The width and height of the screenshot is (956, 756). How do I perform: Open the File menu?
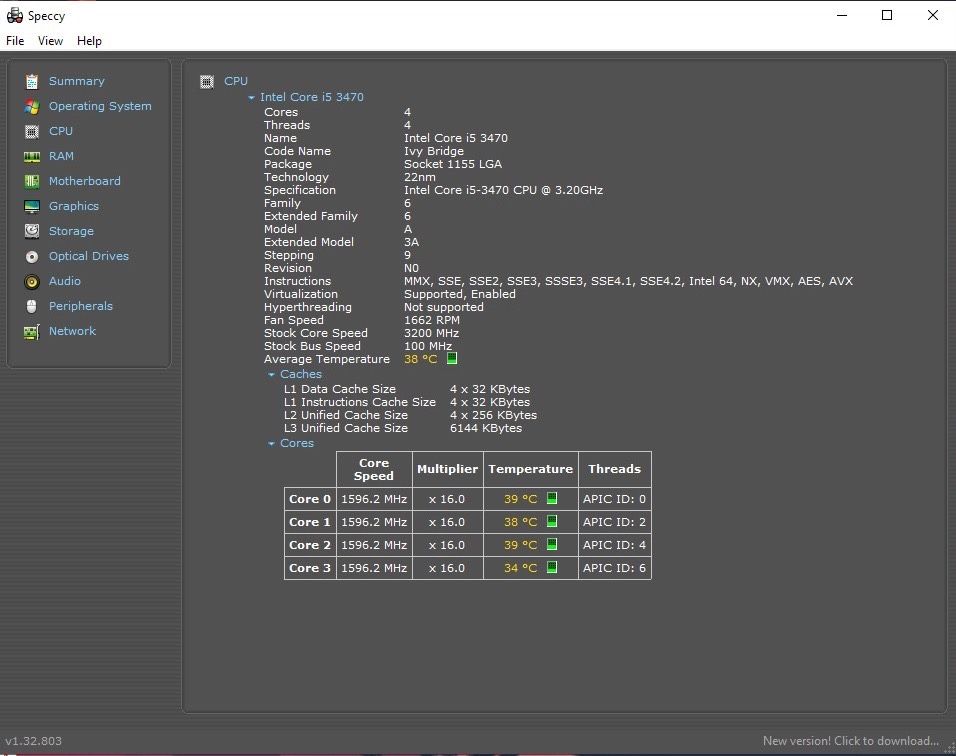tap(15, 41)
